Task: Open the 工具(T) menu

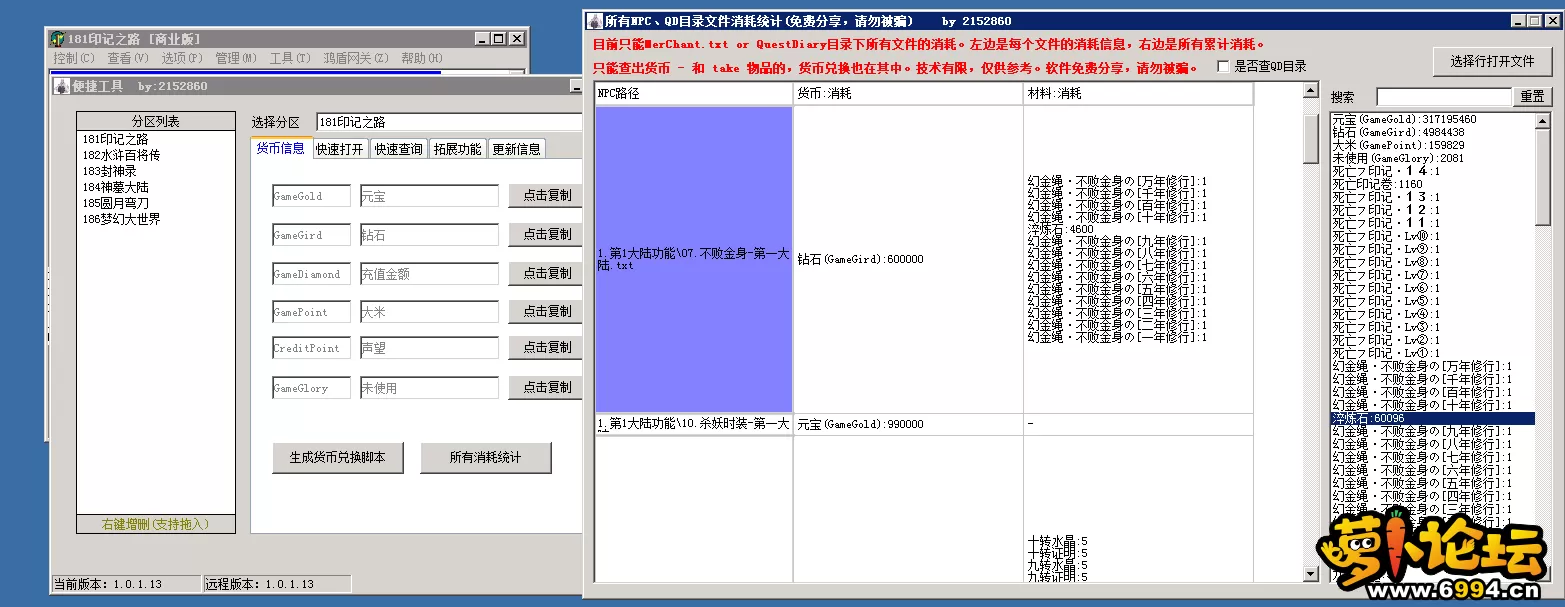Action: pos(290,59)
